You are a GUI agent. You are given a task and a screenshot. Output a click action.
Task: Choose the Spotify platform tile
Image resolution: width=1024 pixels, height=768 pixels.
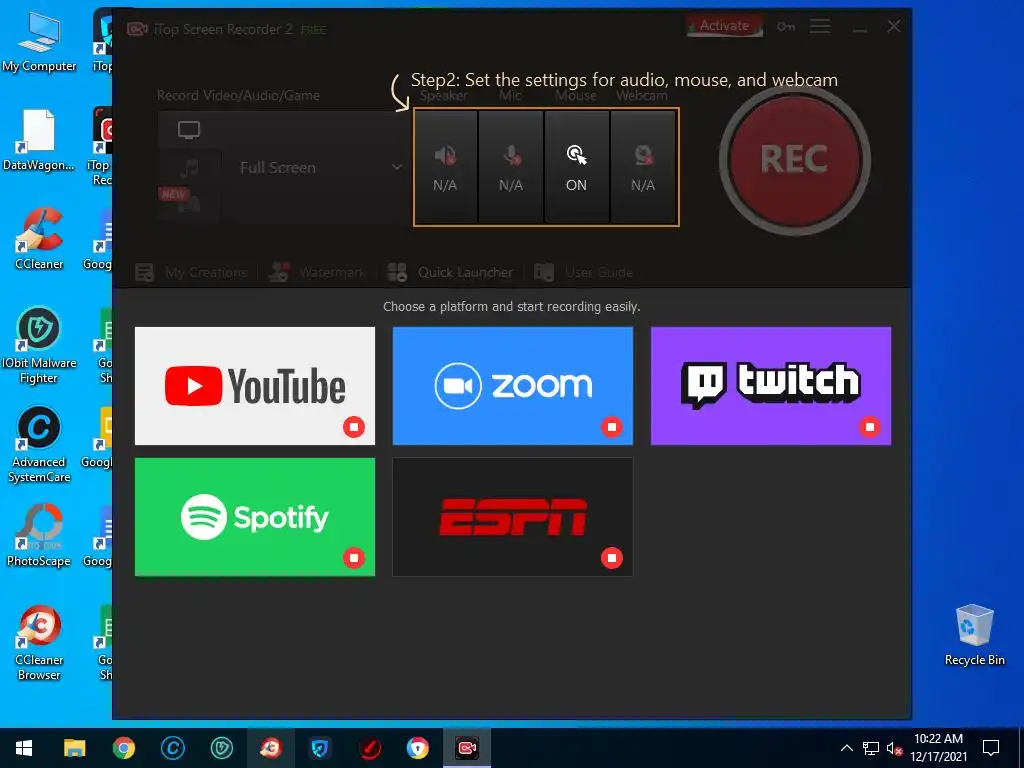255,517
